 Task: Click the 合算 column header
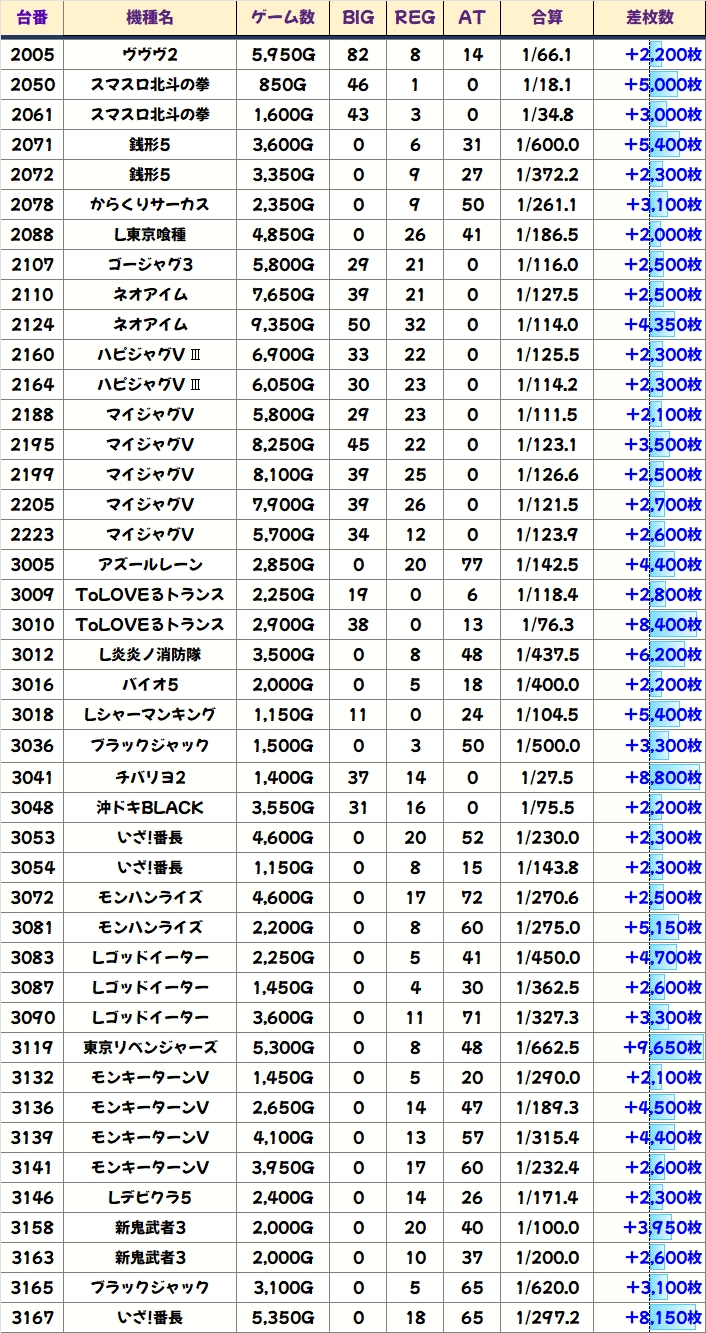pos(547,18)
